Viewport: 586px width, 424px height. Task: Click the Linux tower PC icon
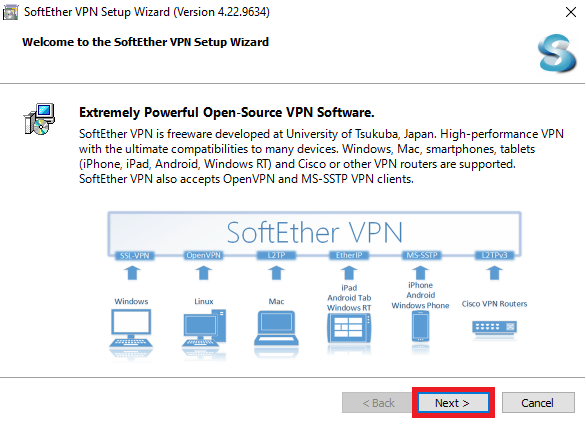[x=204, y=328]
